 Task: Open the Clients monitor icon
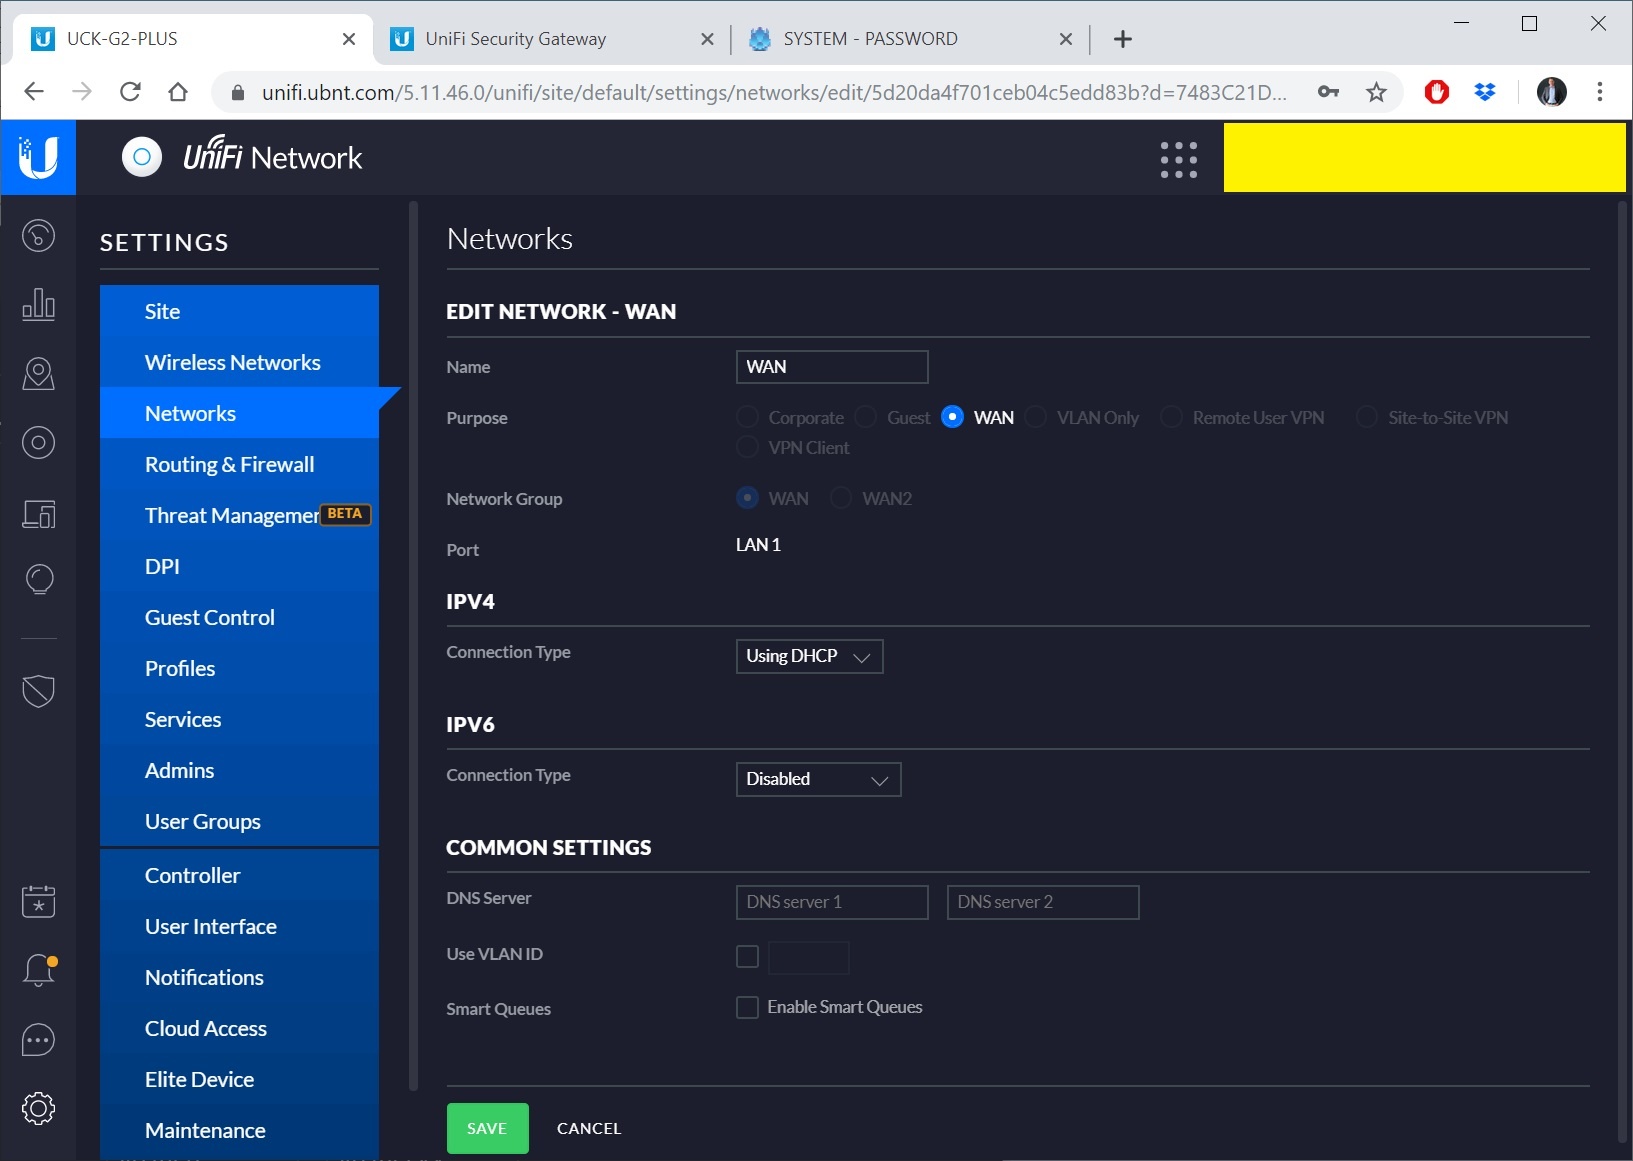pyautogui.click(x=38, y=514)
